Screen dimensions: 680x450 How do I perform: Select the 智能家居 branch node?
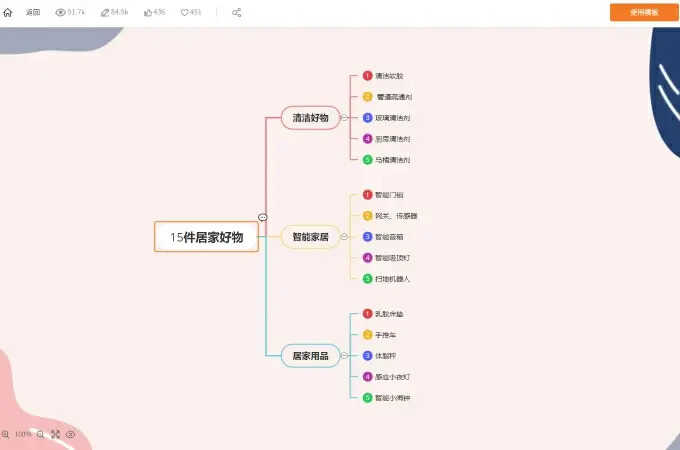311,237
